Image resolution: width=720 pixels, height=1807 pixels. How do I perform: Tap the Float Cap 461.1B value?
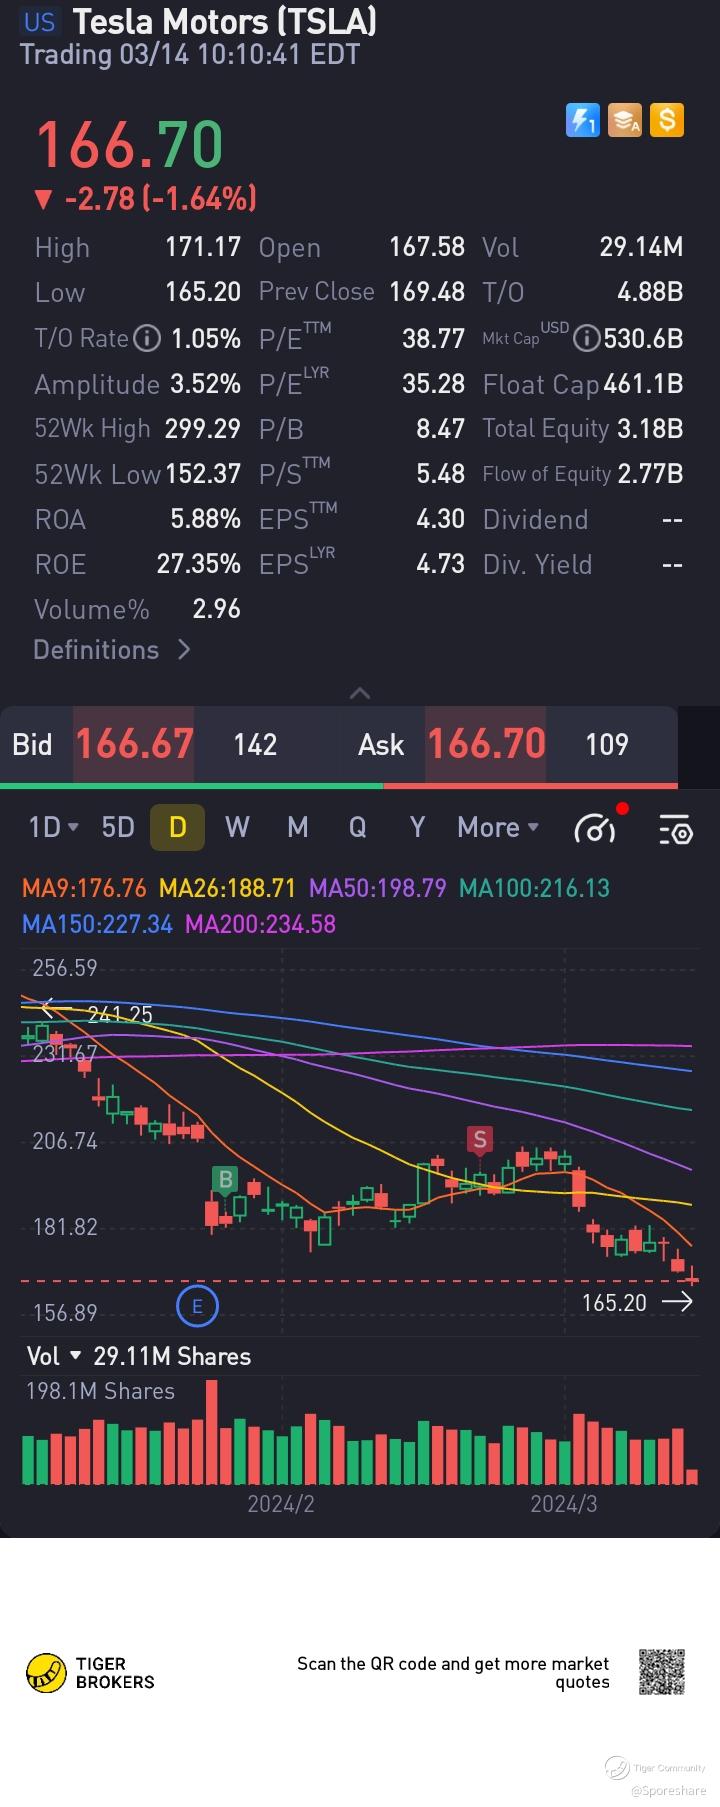pyautogui.click(x=643, y=384)
